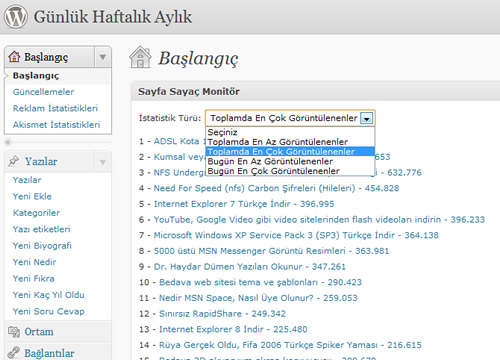The height and width of the screenshot is (360, 500).
Task: Select Bugün En Çok Görüntülenenler option
Action: [x=290, y=171]
